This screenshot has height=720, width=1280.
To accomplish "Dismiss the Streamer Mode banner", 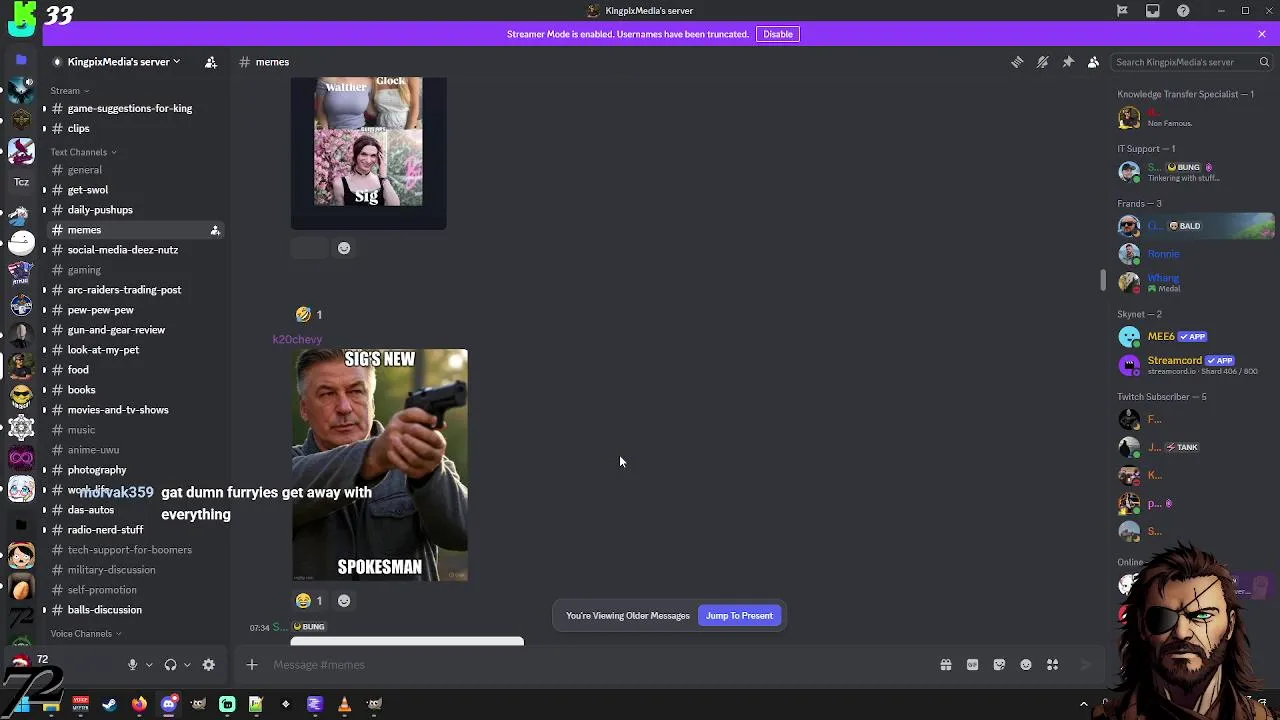I will [1262, 34].
